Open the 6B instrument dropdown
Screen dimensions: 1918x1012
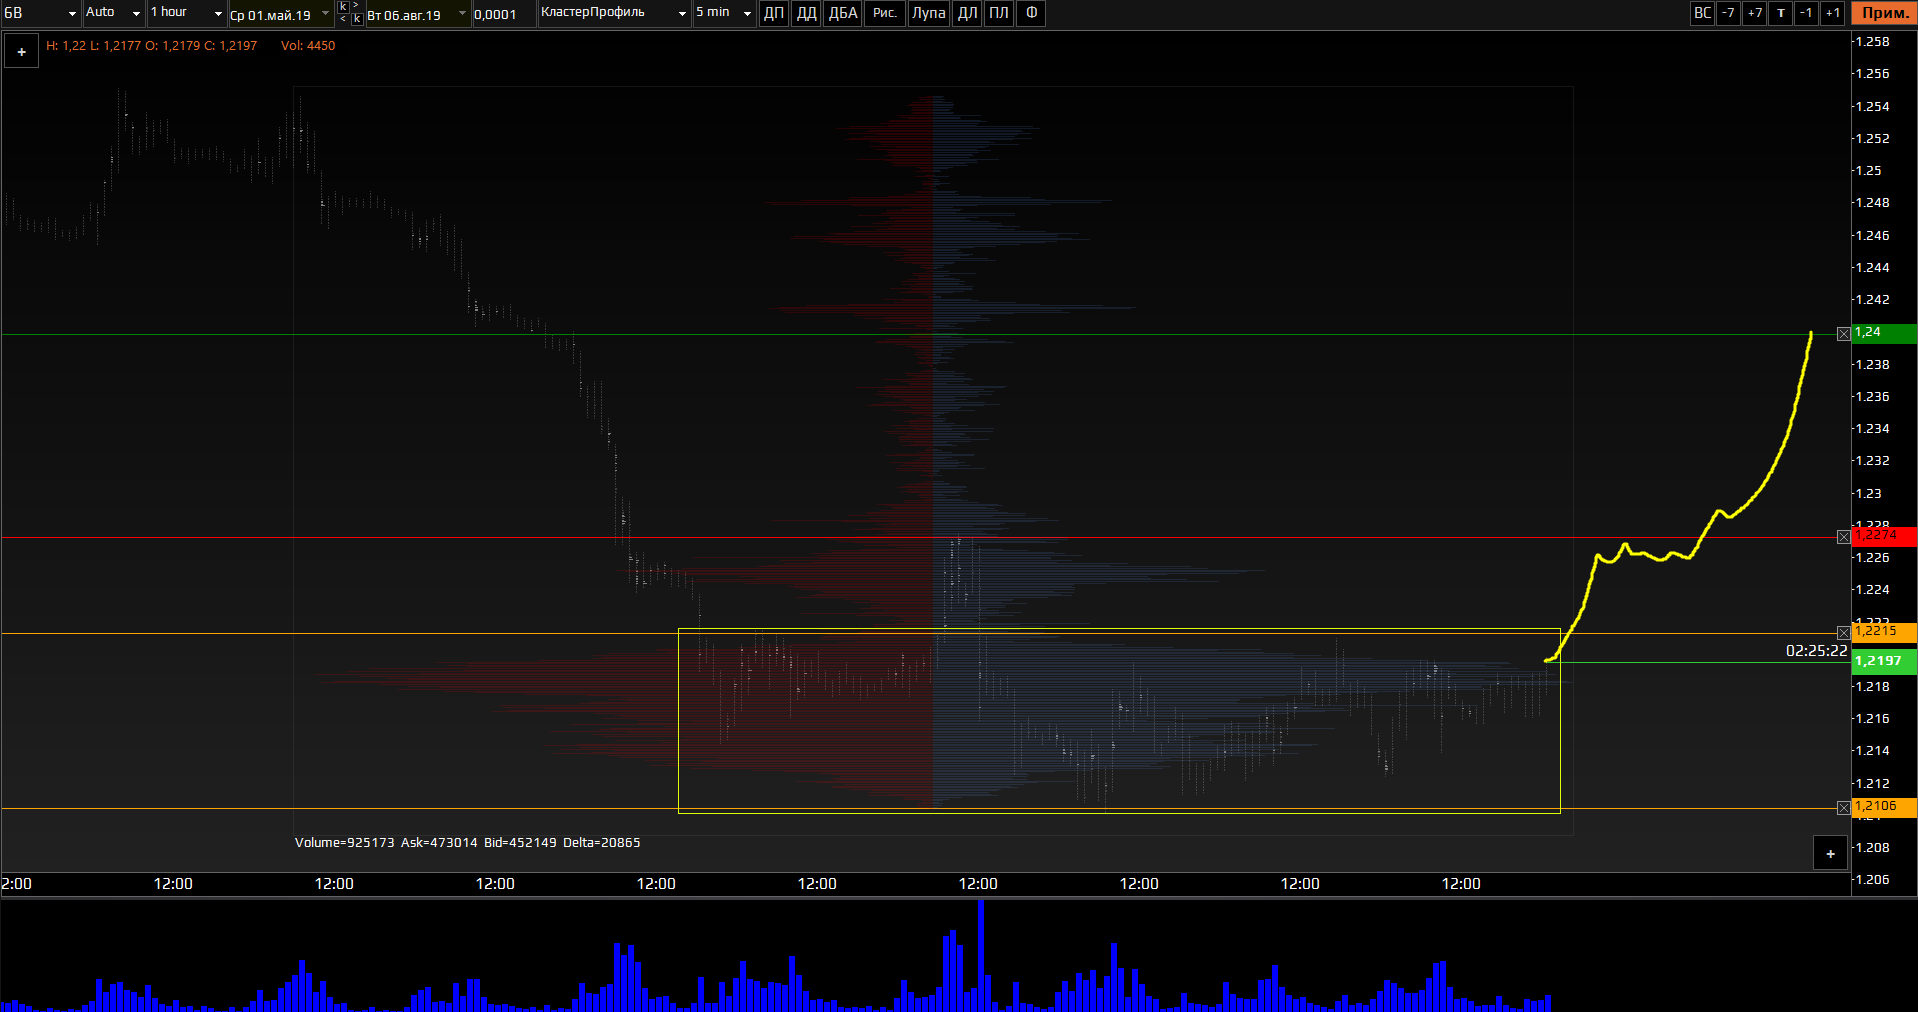click(x=41, y=13)
